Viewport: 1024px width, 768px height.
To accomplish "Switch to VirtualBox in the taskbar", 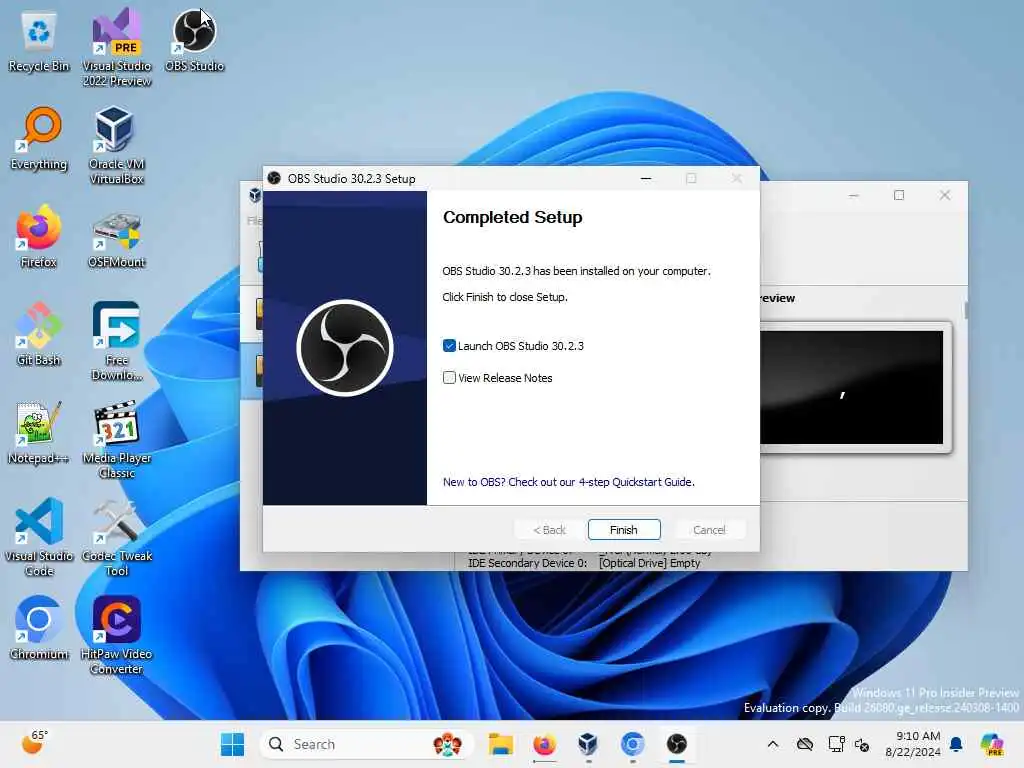I will tap(588, 744).
